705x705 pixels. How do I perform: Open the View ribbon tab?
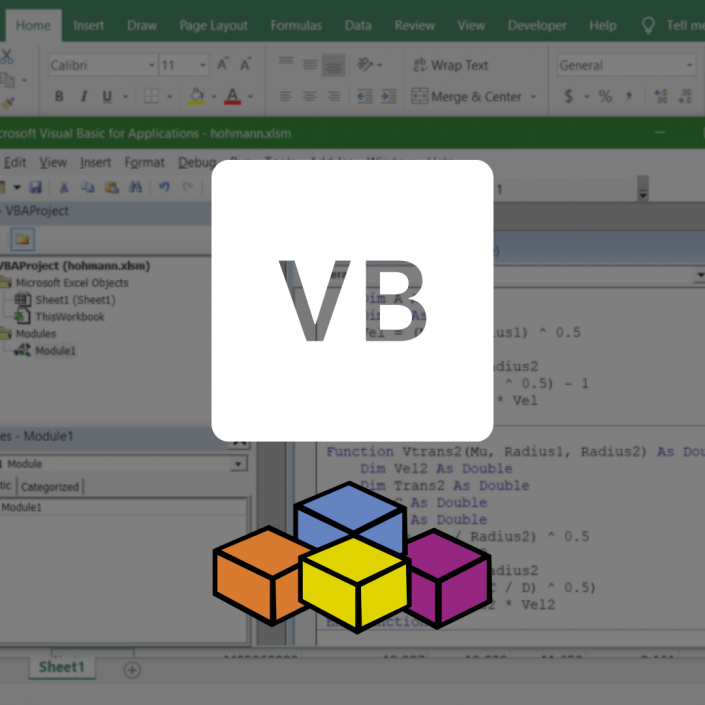point(471,26)
